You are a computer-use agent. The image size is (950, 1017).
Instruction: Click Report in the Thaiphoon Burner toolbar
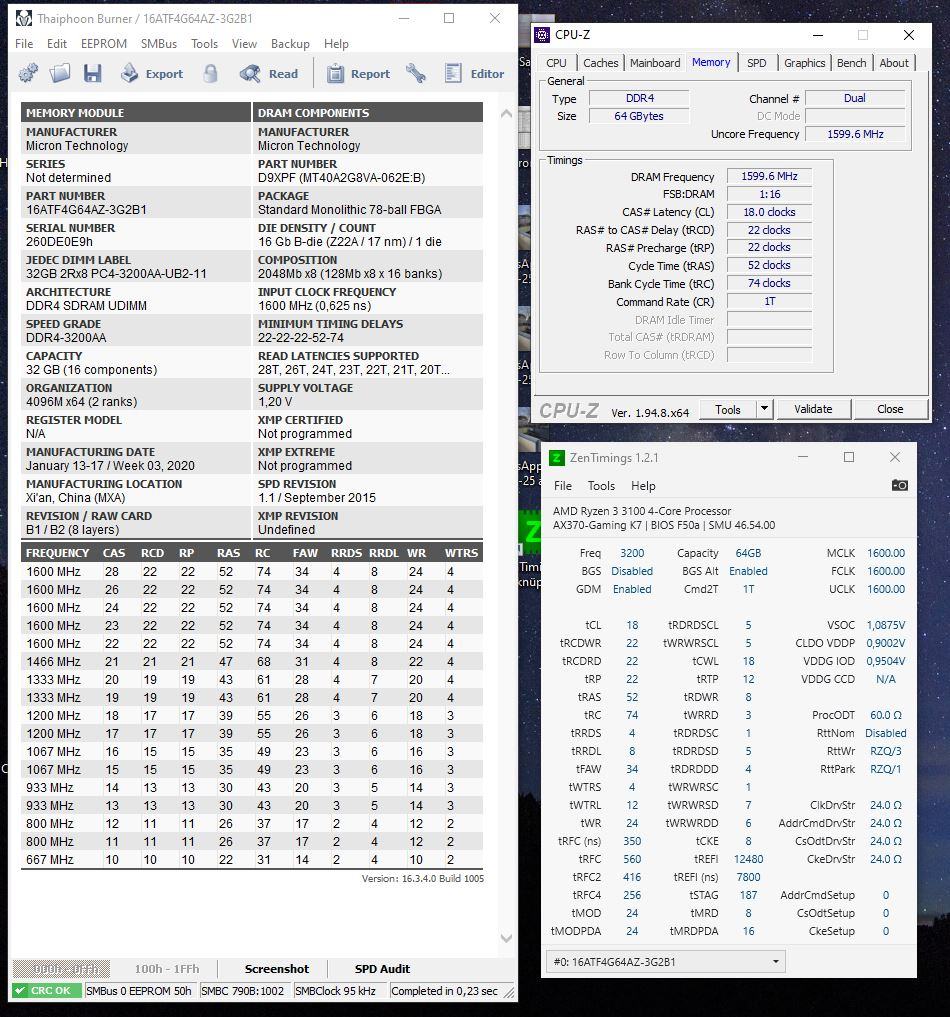coord(359,73)
